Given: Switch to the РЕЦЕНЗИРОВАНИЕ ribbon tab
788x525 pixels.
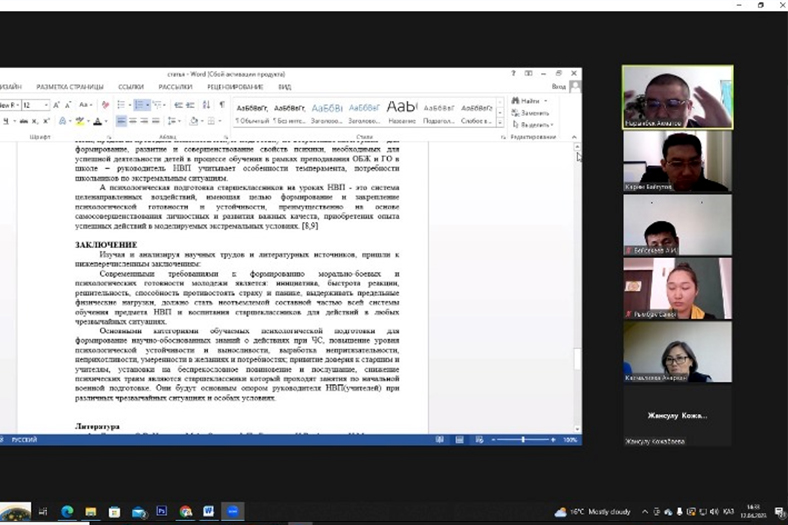Looking at the screenshot, I should 235,87.
